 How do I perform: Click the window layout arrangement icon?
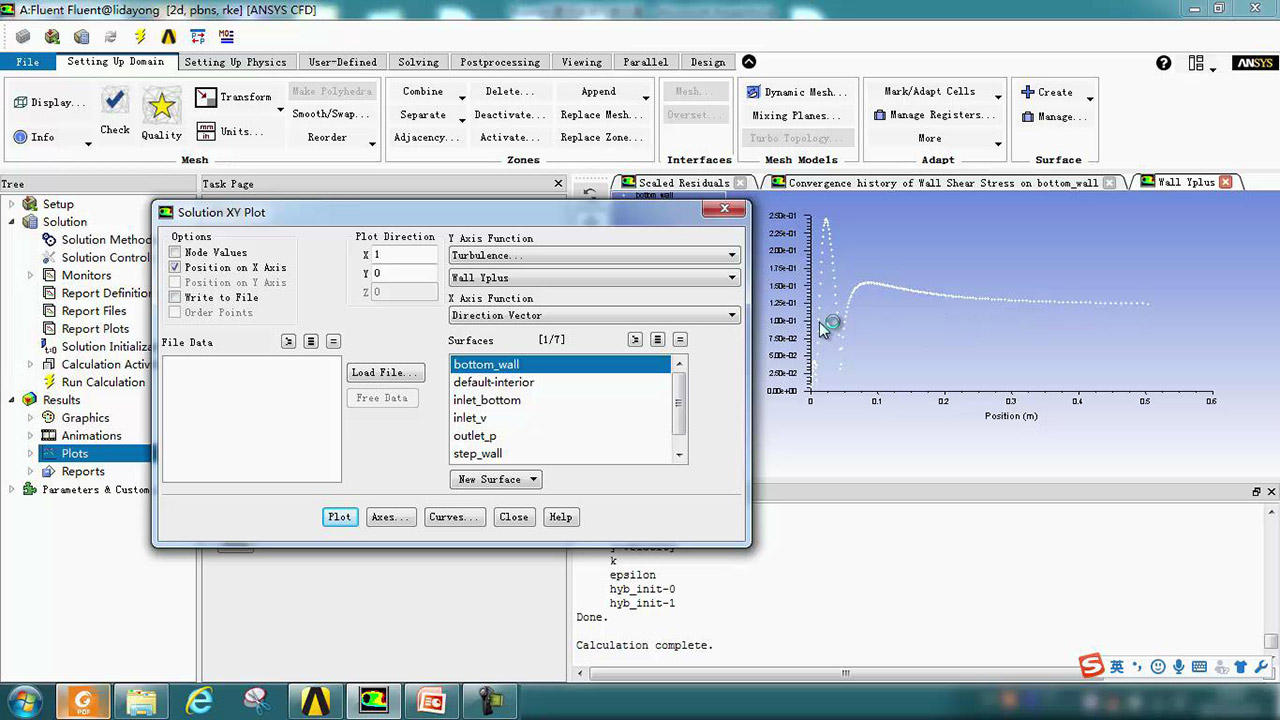point(1196,63)
